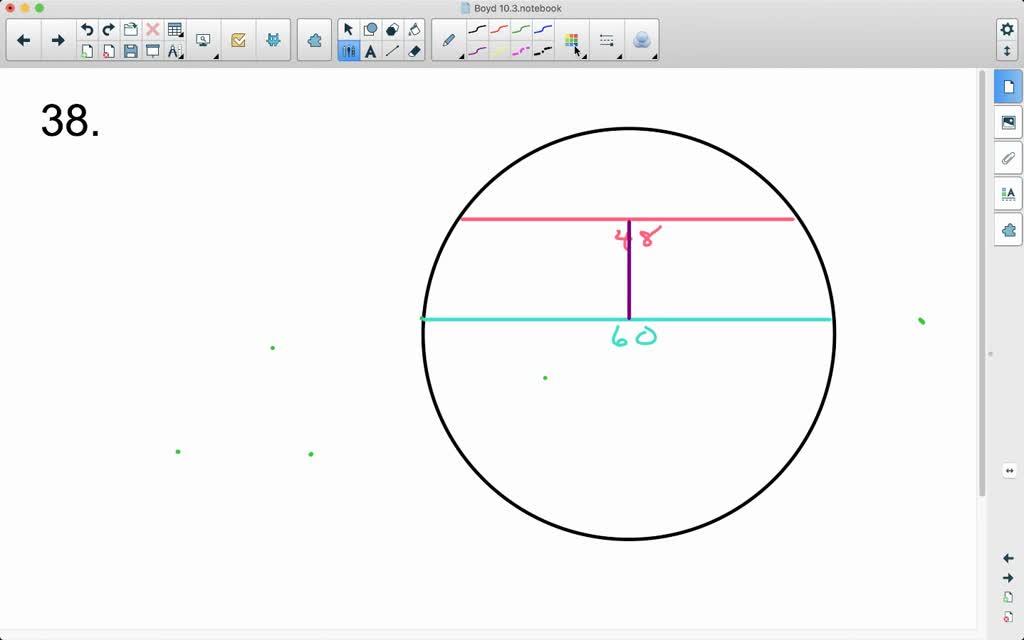
Task: Activate the Eraser tool
Action: (413, 52)
